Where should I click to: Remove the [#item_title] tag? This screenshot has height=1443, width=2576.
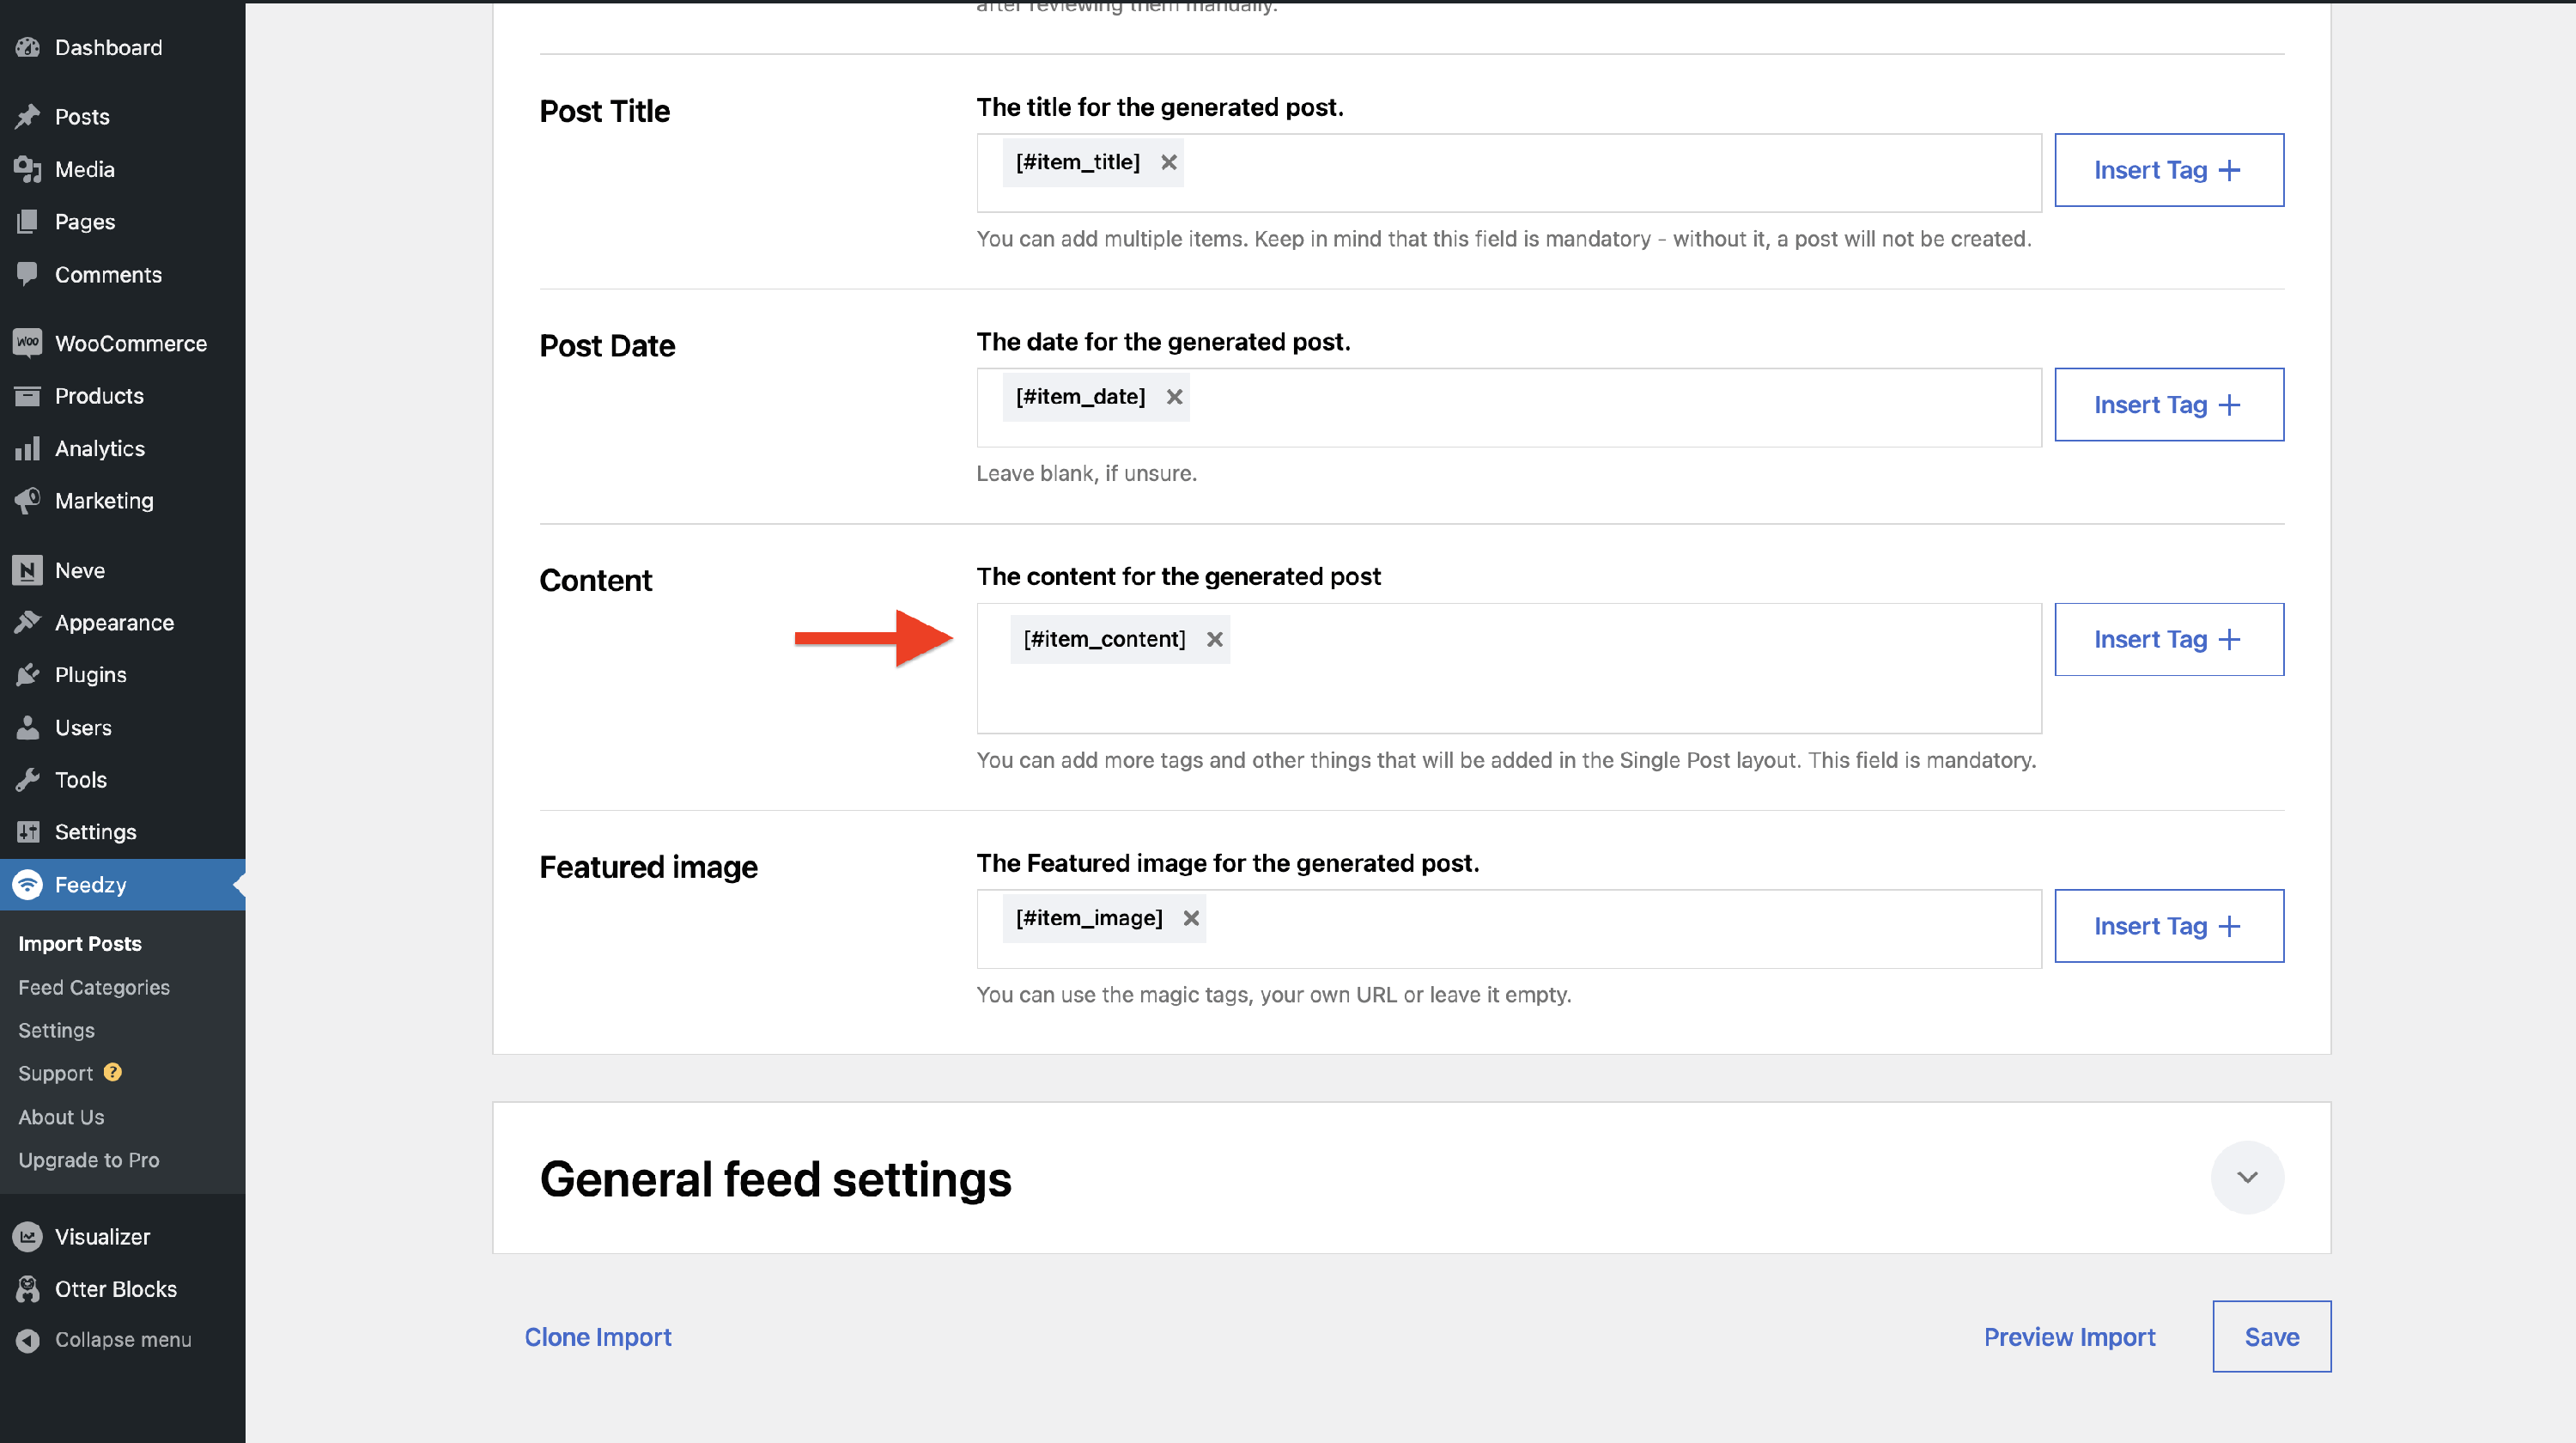[1168, 162]
